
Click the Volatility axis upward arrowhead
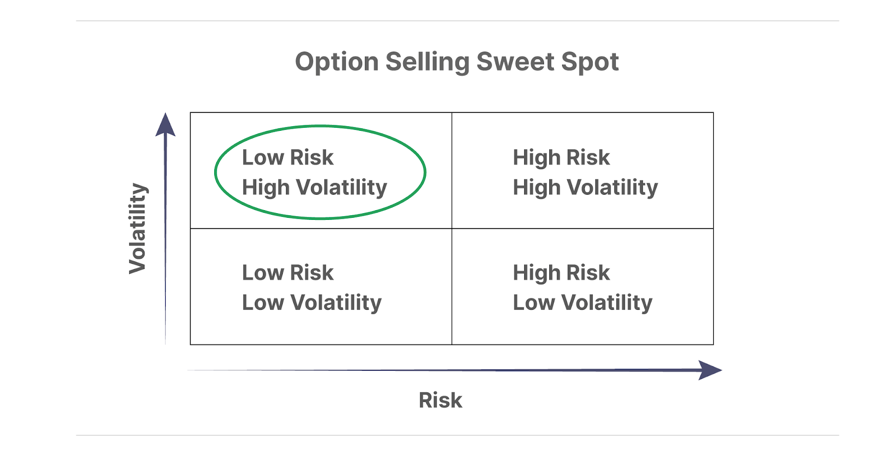(165, 124)
